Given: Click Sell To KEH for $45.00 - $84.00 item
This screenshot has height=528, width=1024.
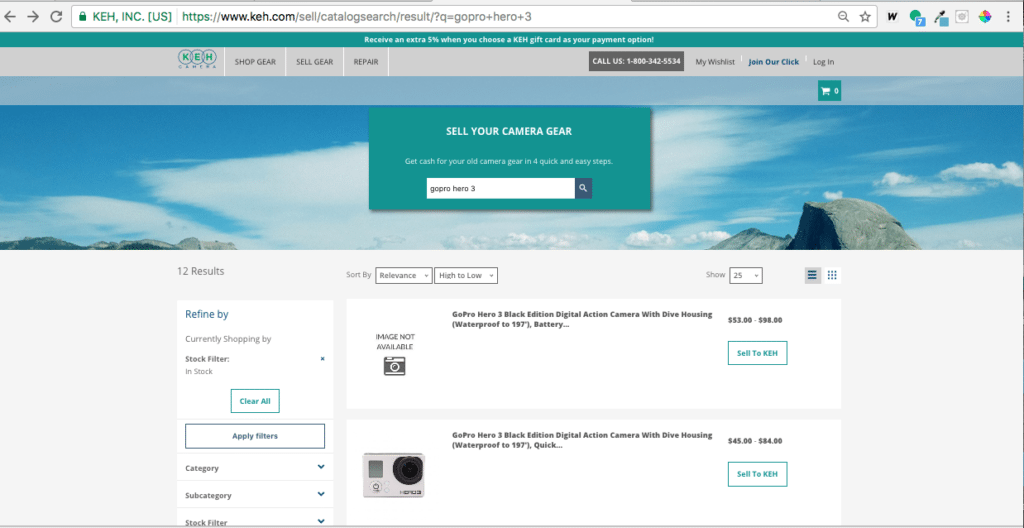Looking at the screenshot, I should [758, 474].
